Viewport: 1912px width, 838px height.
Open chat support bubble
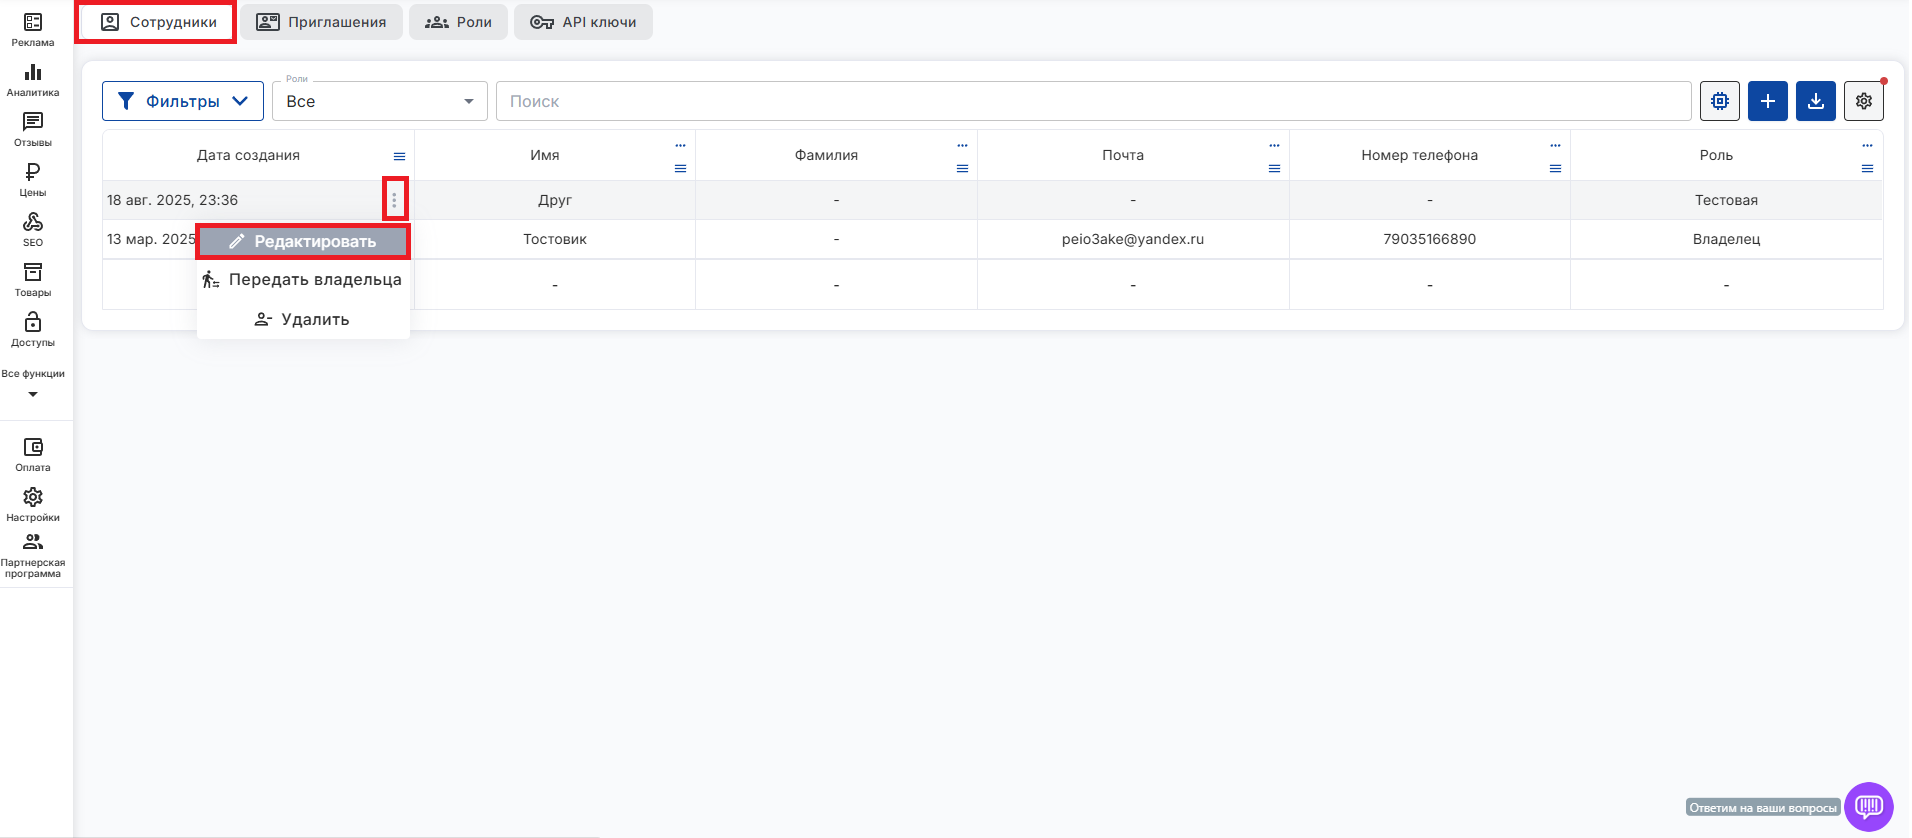click(1868, 806)
